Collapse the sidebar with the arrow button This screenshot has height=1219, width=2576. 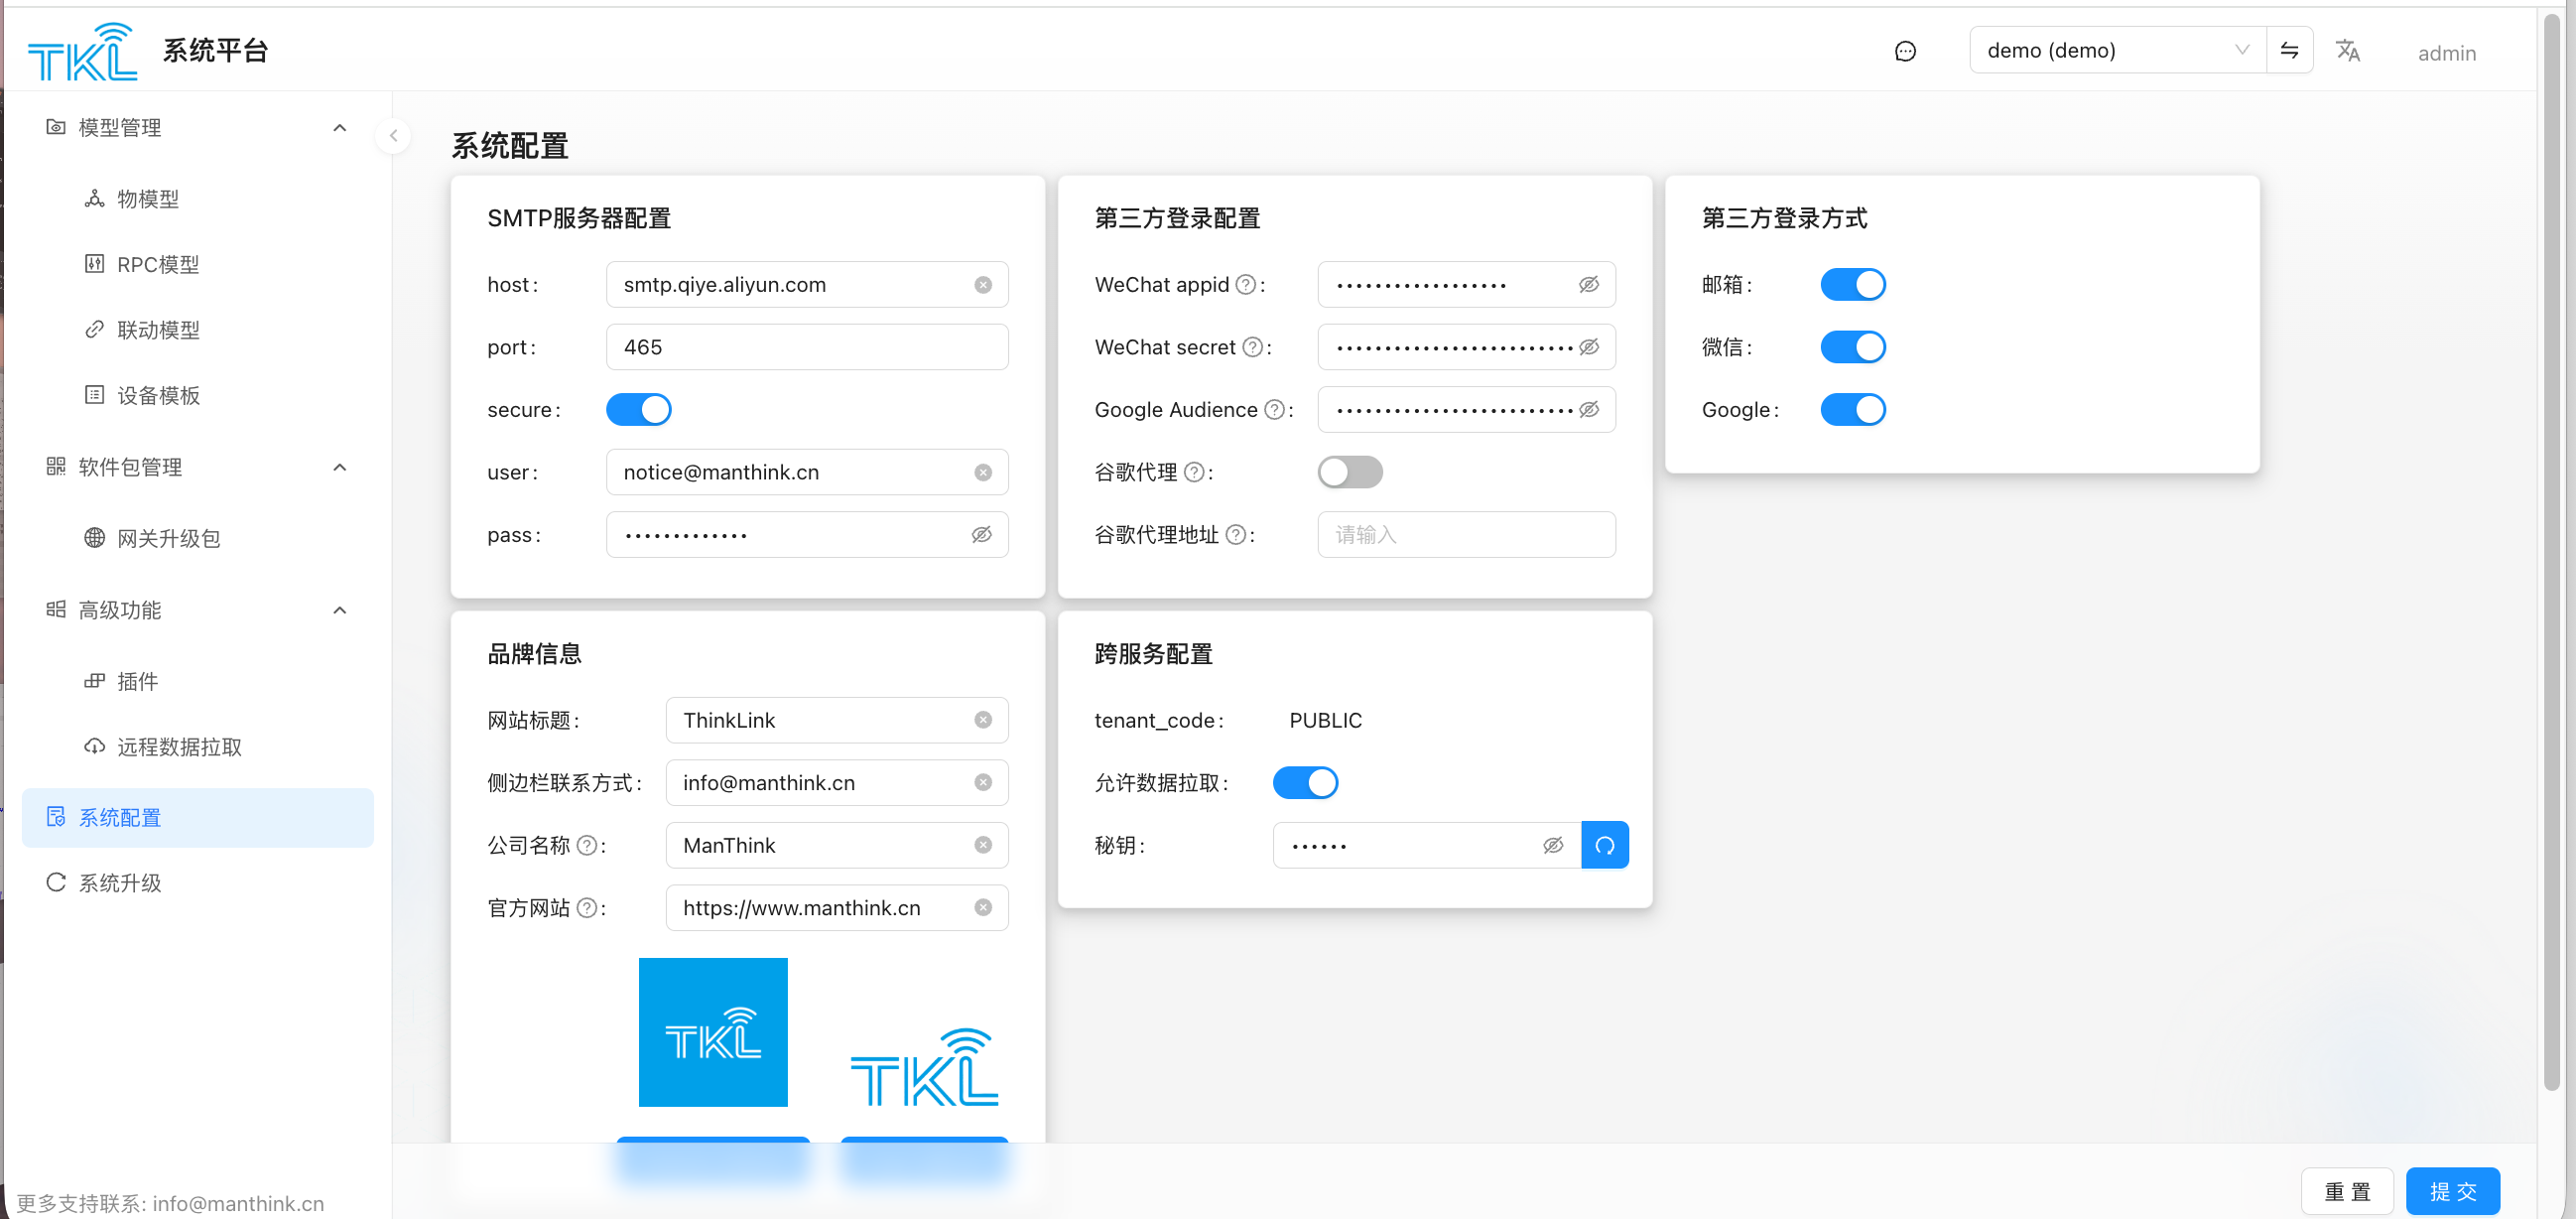pos(393,135)
